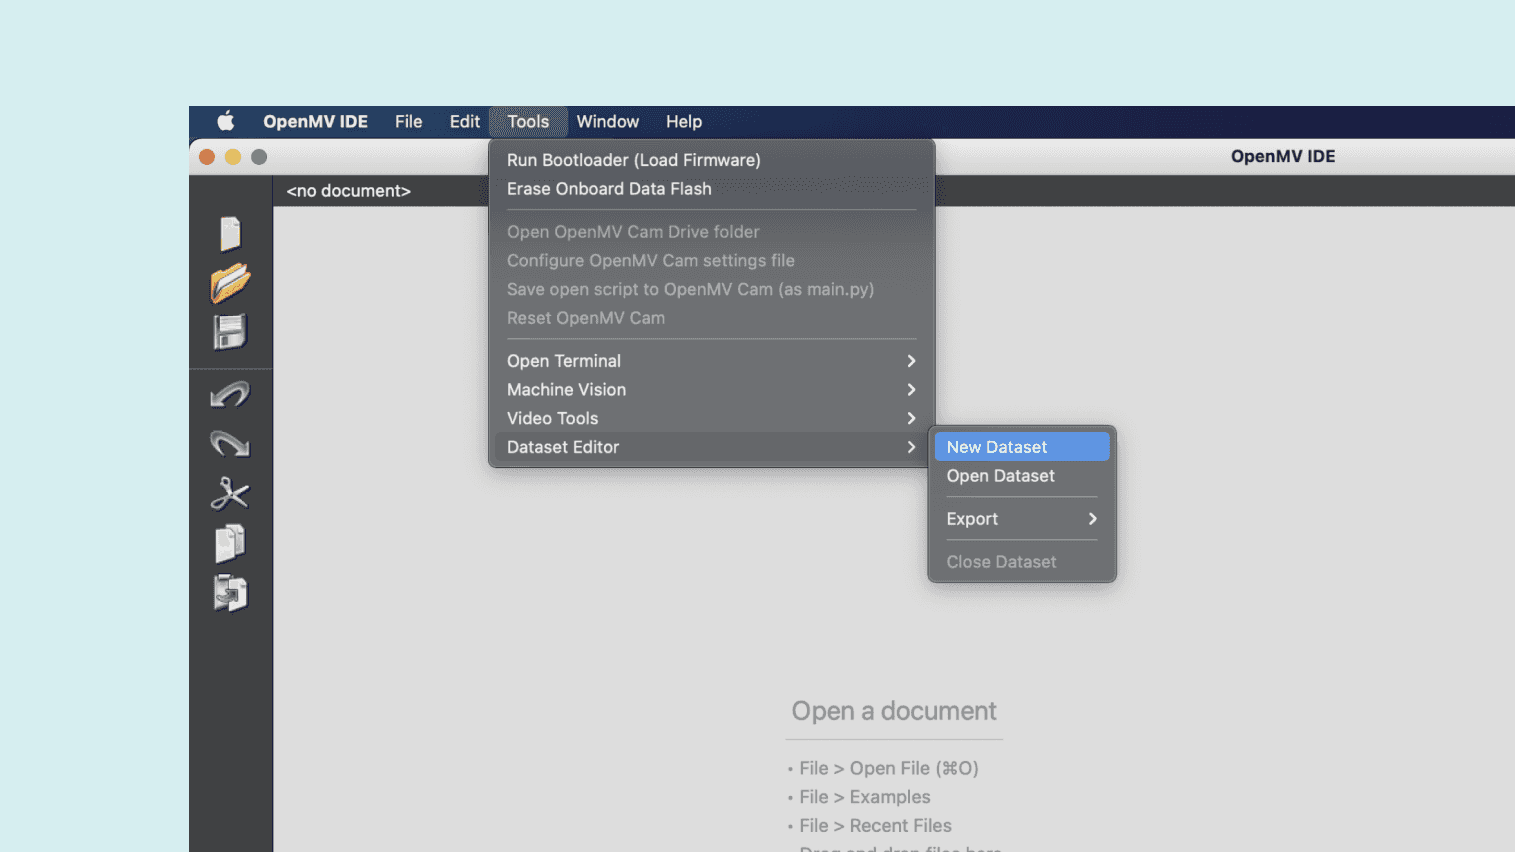Choose Erase Onboard Data Flash
The height and width of the screenshot is (852, 1515).
[x=609, y=189]
